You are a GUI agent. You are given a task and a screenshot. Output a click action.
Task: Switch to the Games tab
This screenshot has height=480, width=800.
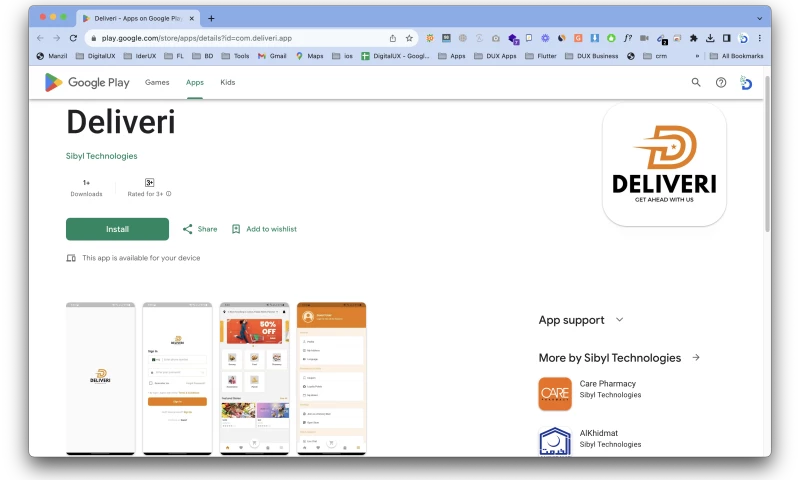[x=157, y=82]
